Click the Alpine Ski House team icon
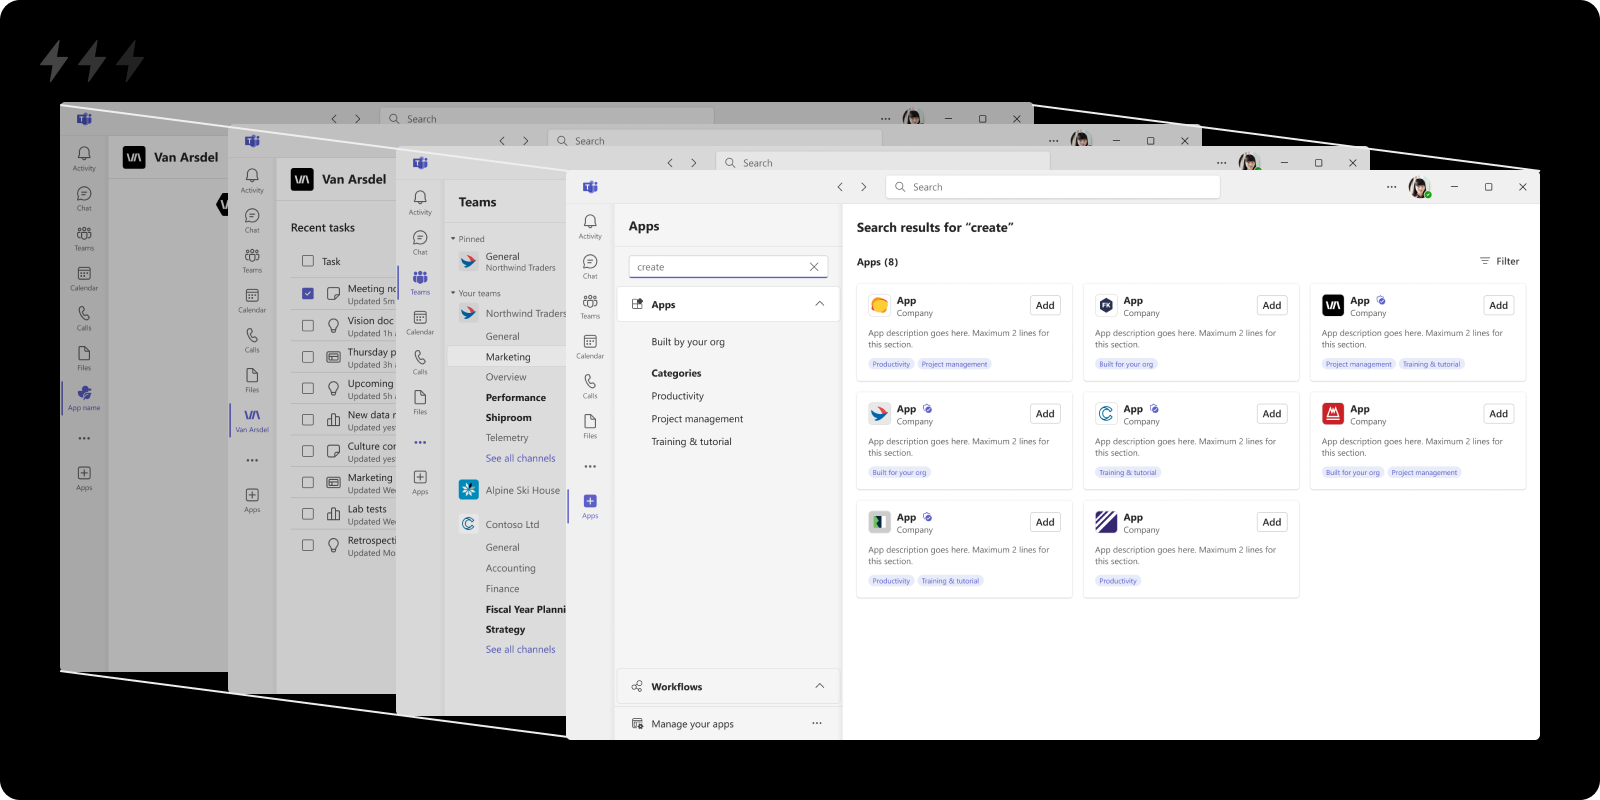 468,490
